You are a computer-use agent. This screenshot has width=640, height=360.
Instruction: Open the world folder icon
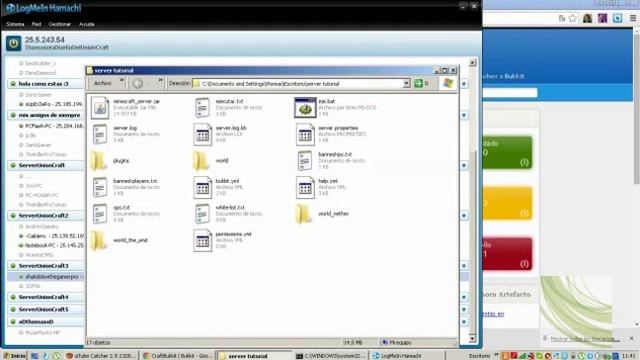201,160
